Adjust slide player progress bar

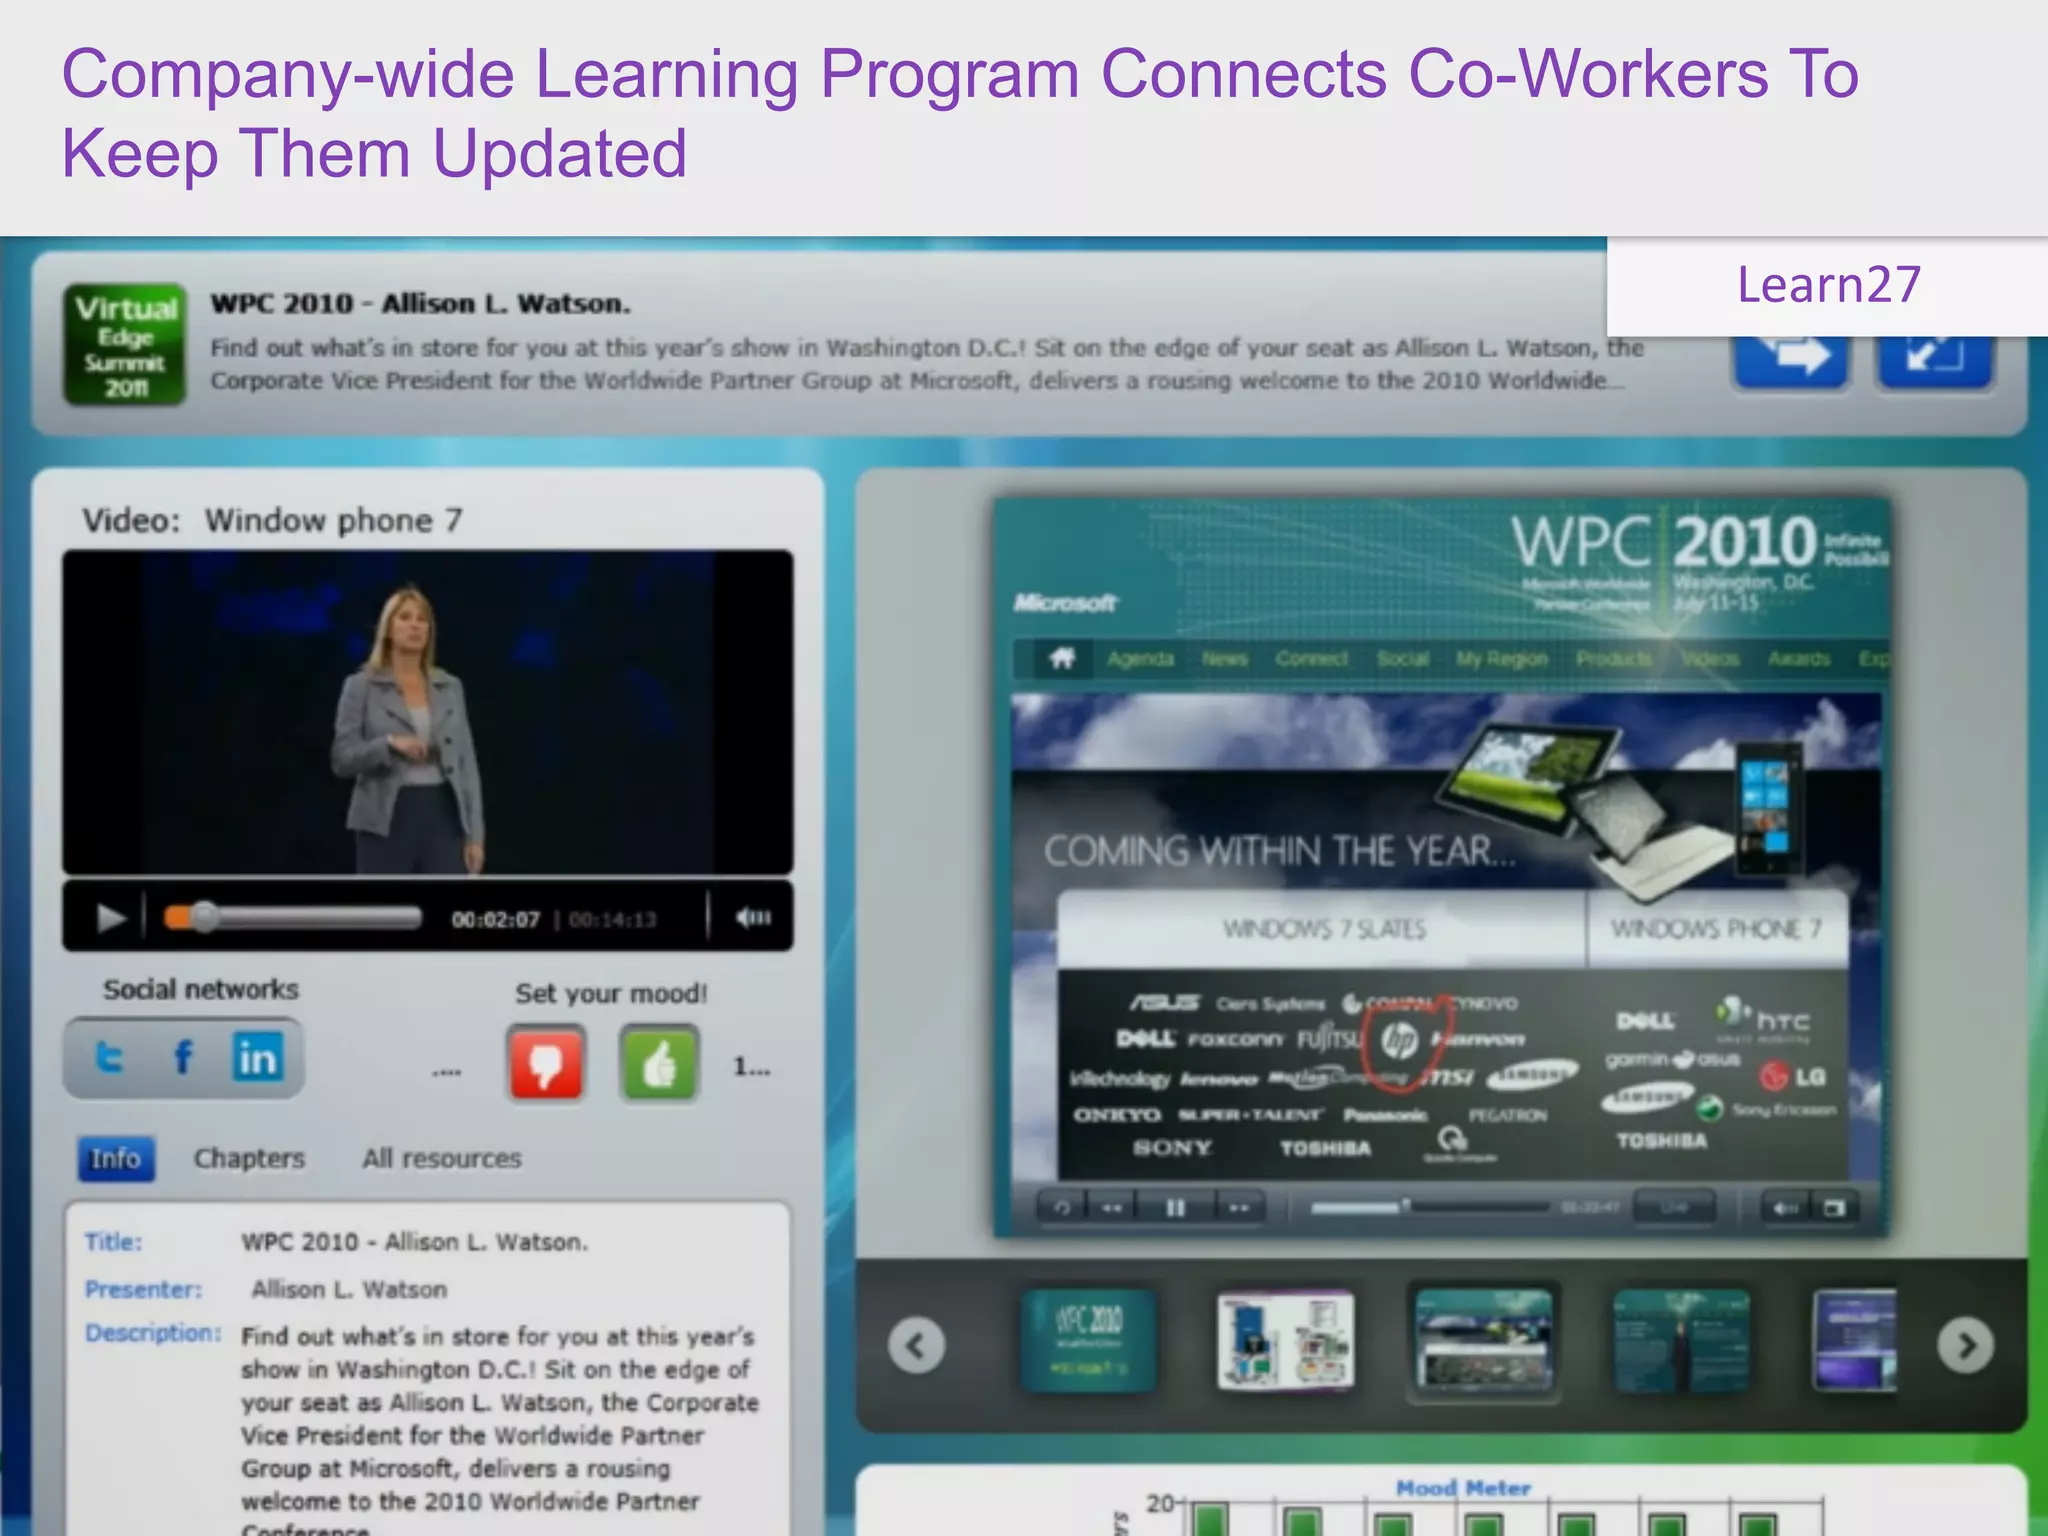click(x=1430, y=1208)
